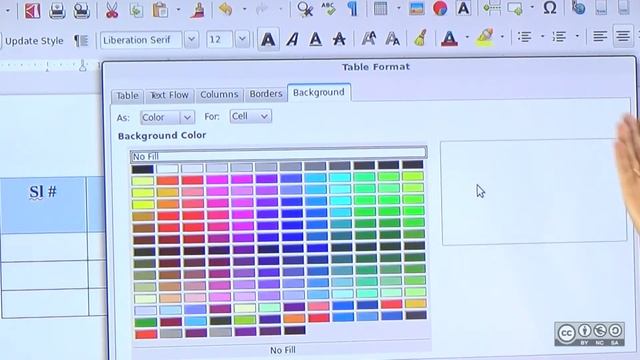Align paragraph left
The image size is (640, 360).
pyautogui.click(x=600, y=37)
